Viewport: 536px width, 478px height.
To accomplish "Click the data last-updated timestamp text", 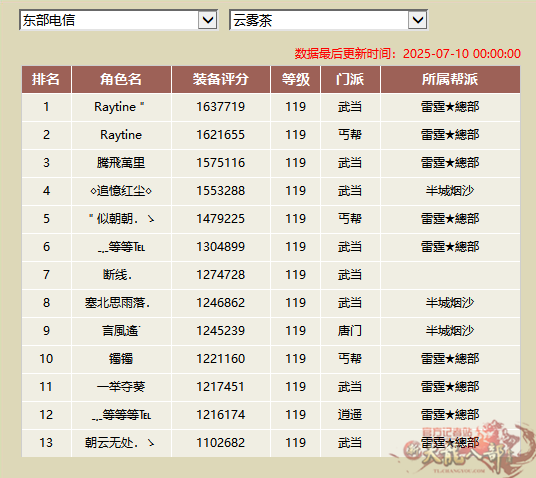I will point(408,54).
